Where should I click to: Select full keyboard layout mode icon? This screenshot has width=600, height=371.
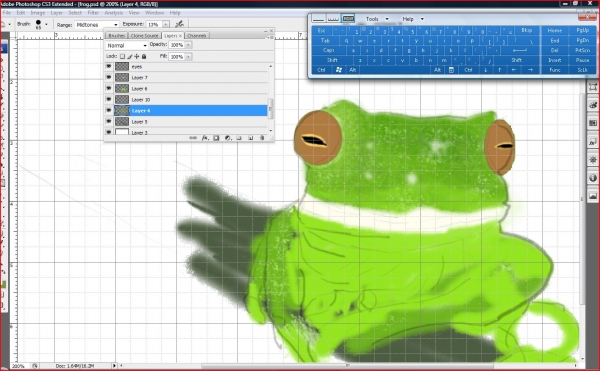[x=348, y=18]
